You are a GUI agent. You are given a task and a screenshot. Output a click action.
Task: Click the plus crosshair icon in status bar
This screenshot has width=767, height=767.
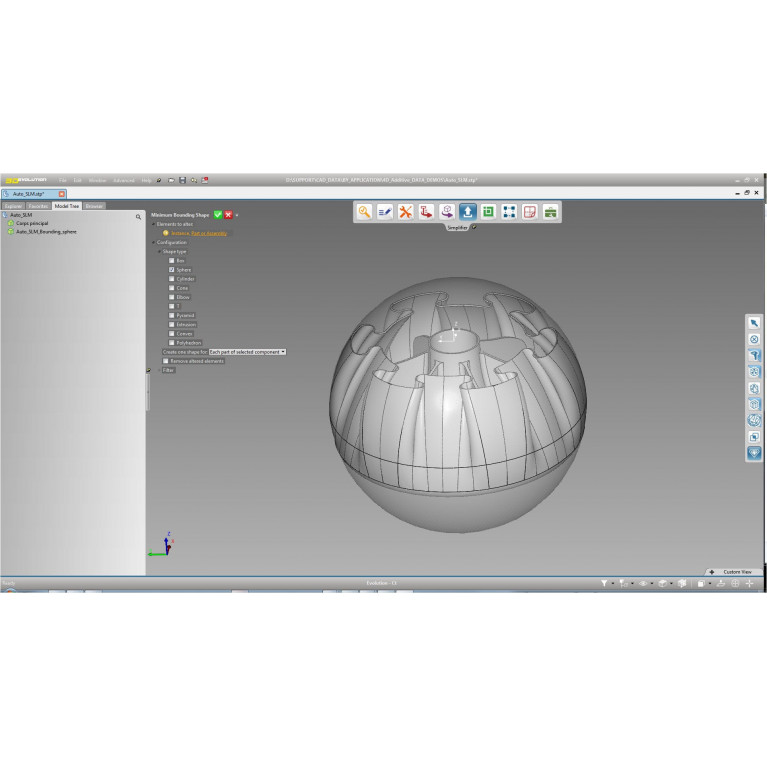(749, 583)
